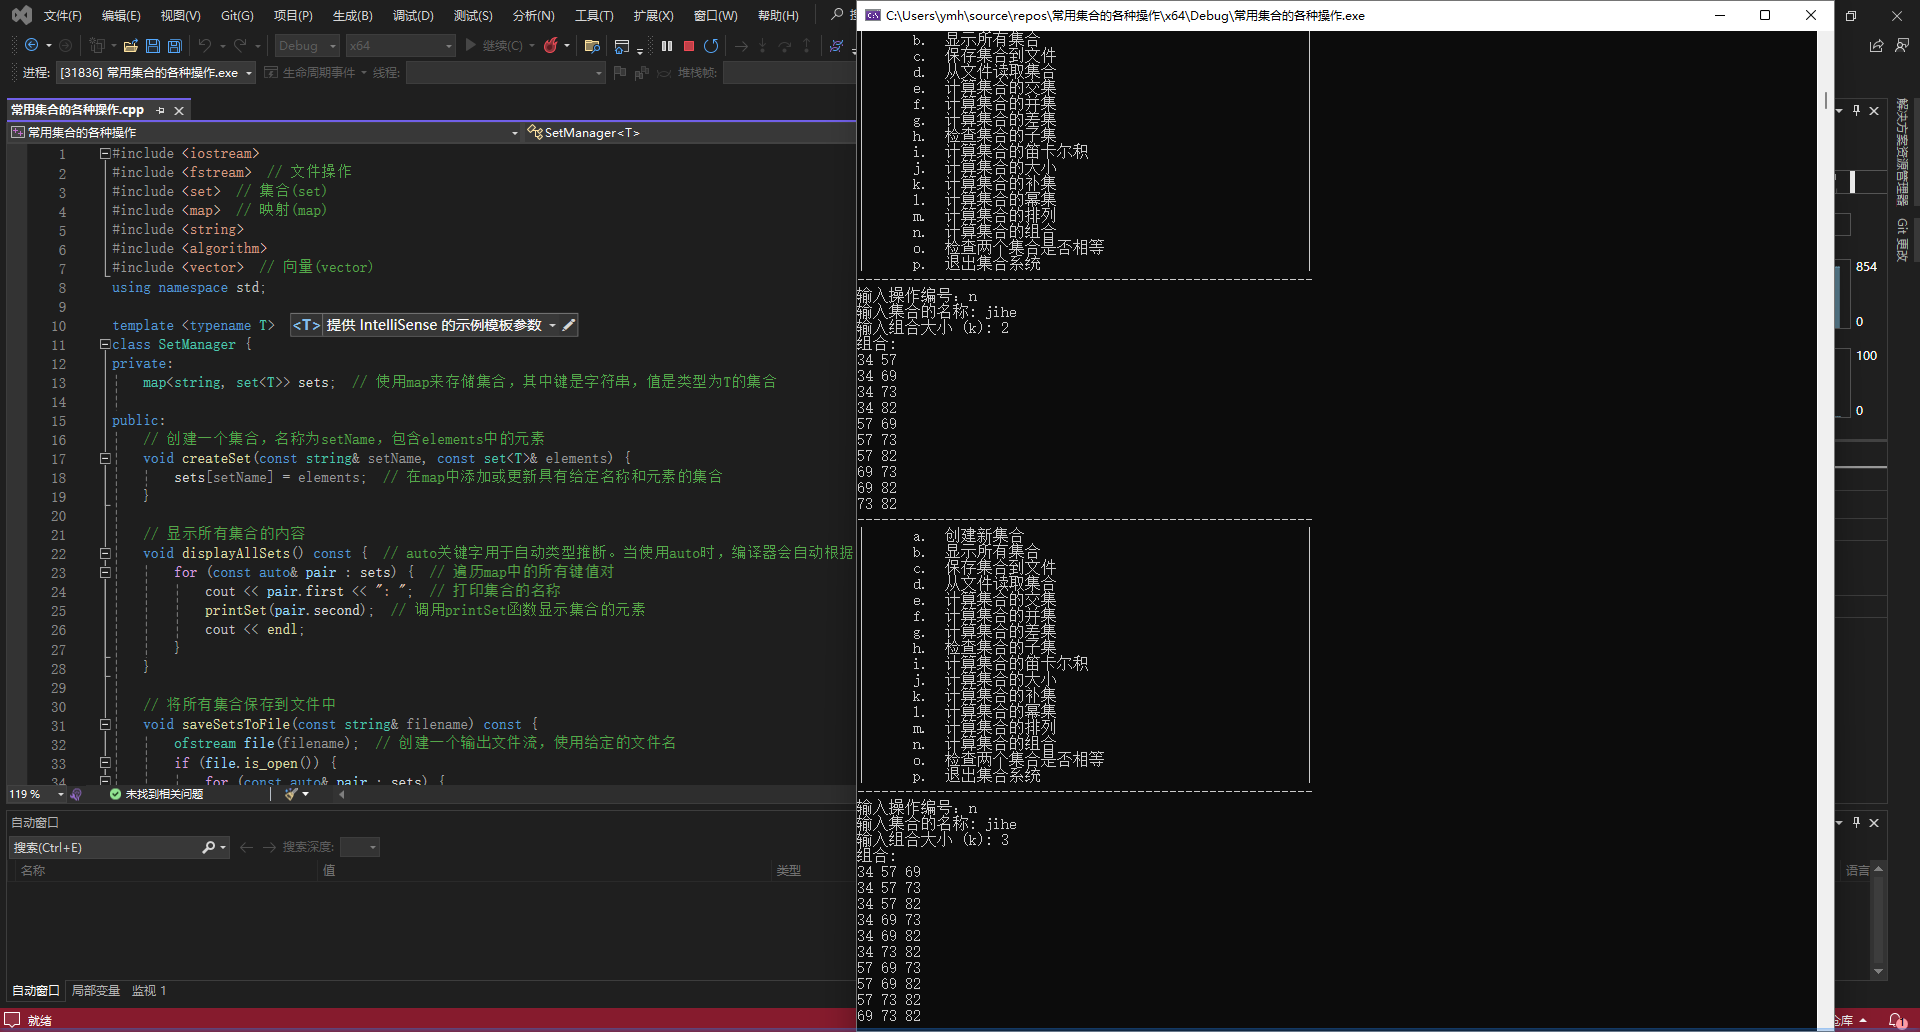Click the live share icon at top right

point(1876,46)
